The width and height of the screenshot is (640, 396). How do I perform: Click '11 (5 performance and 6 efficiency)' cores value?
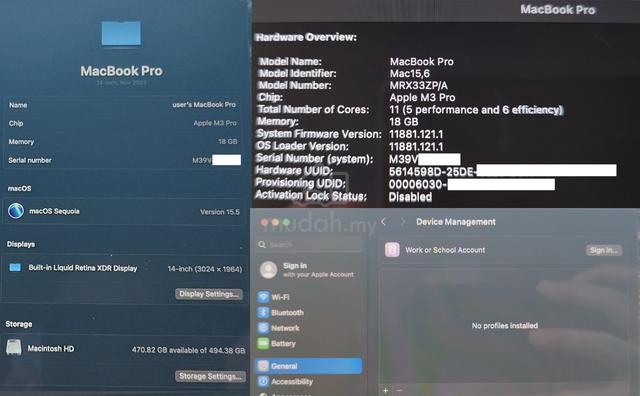point(476,109)
